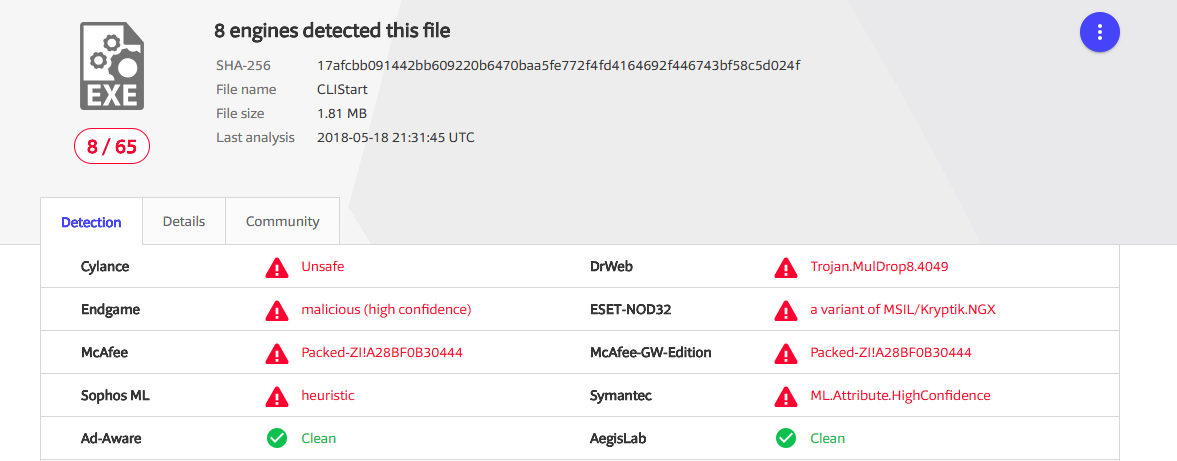Open the Community tab
1177x461 pixels.
point(282,222)
